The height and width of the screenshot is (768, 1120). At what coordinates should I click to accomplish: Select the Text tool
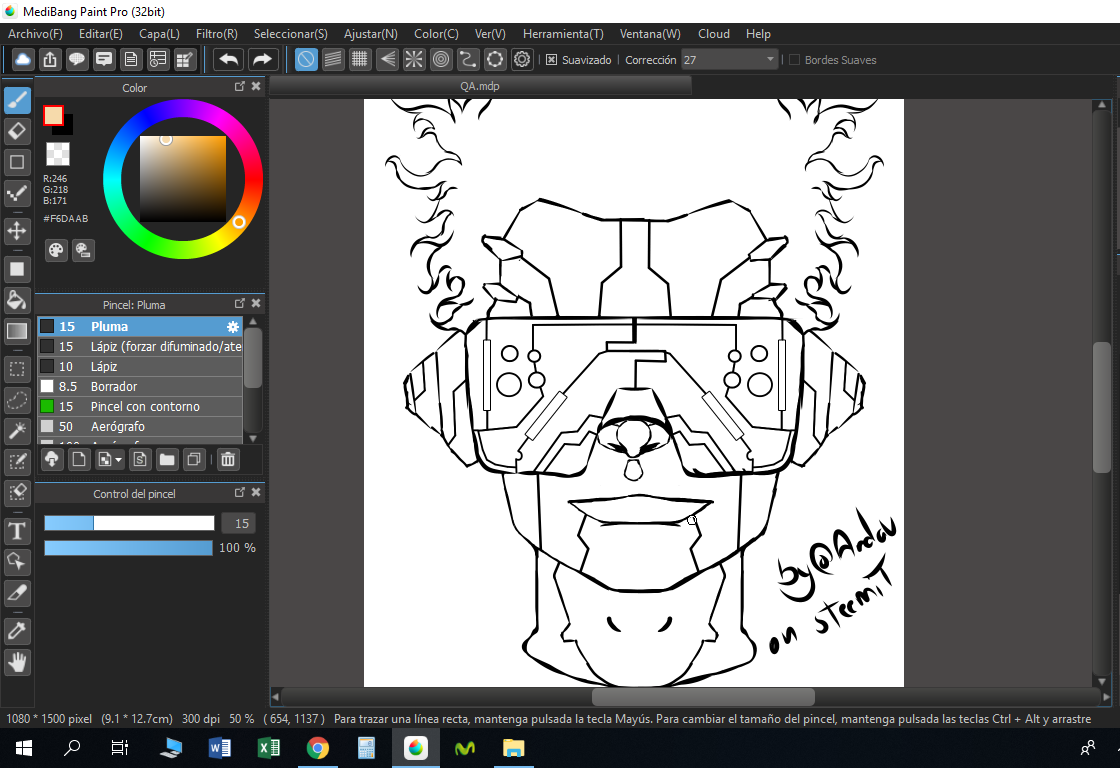coord(17,531)
